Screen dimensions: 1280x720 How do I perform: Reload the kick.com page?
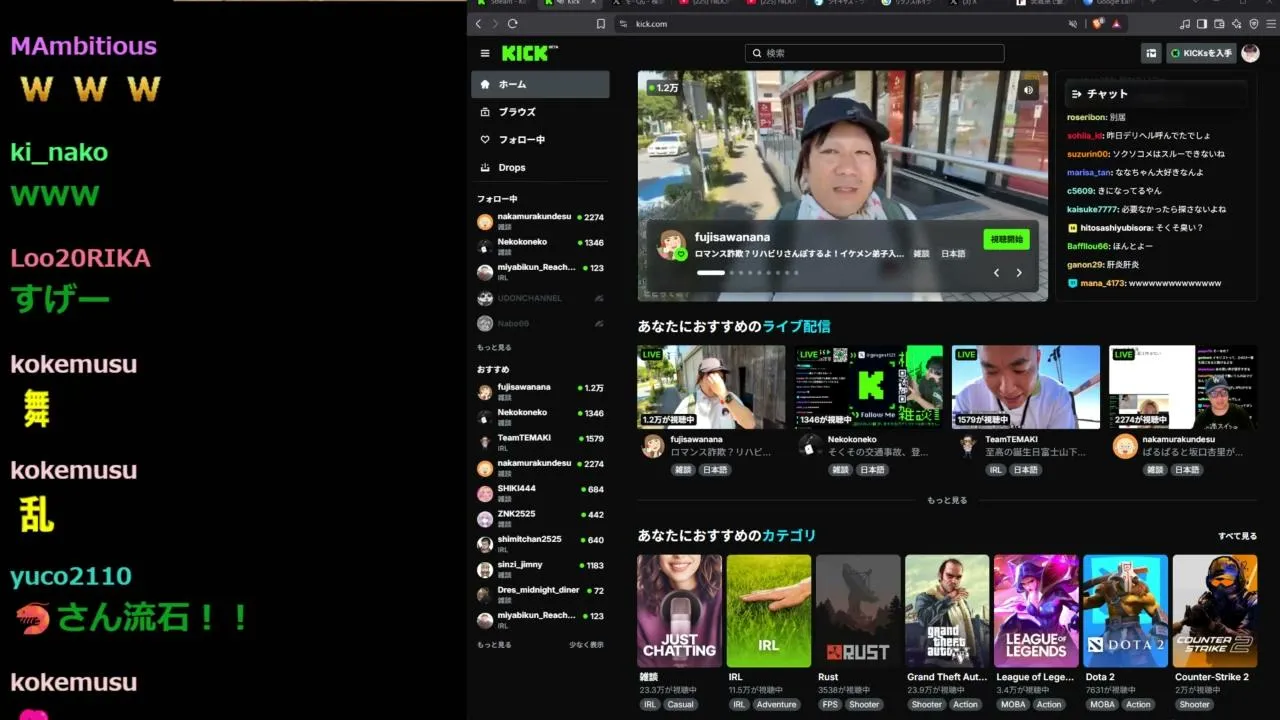[513, 24]
